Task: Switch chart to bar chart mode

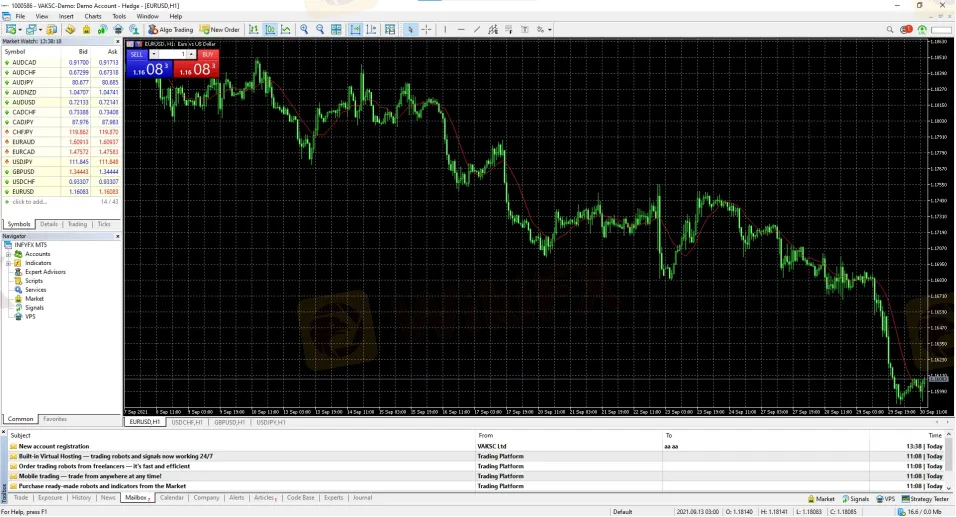Action: click(x=254, y=29)
